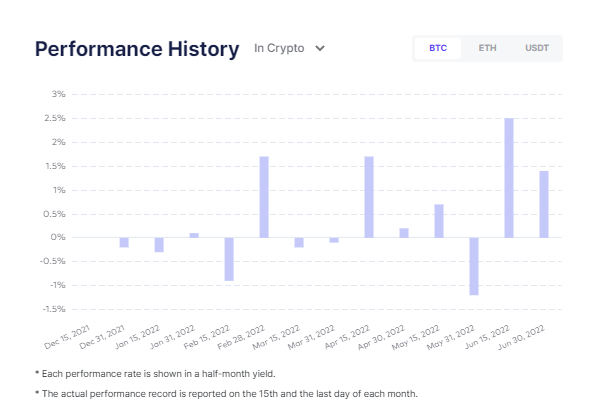
Task: Select the BTC tab
Action: pos(438,48)
